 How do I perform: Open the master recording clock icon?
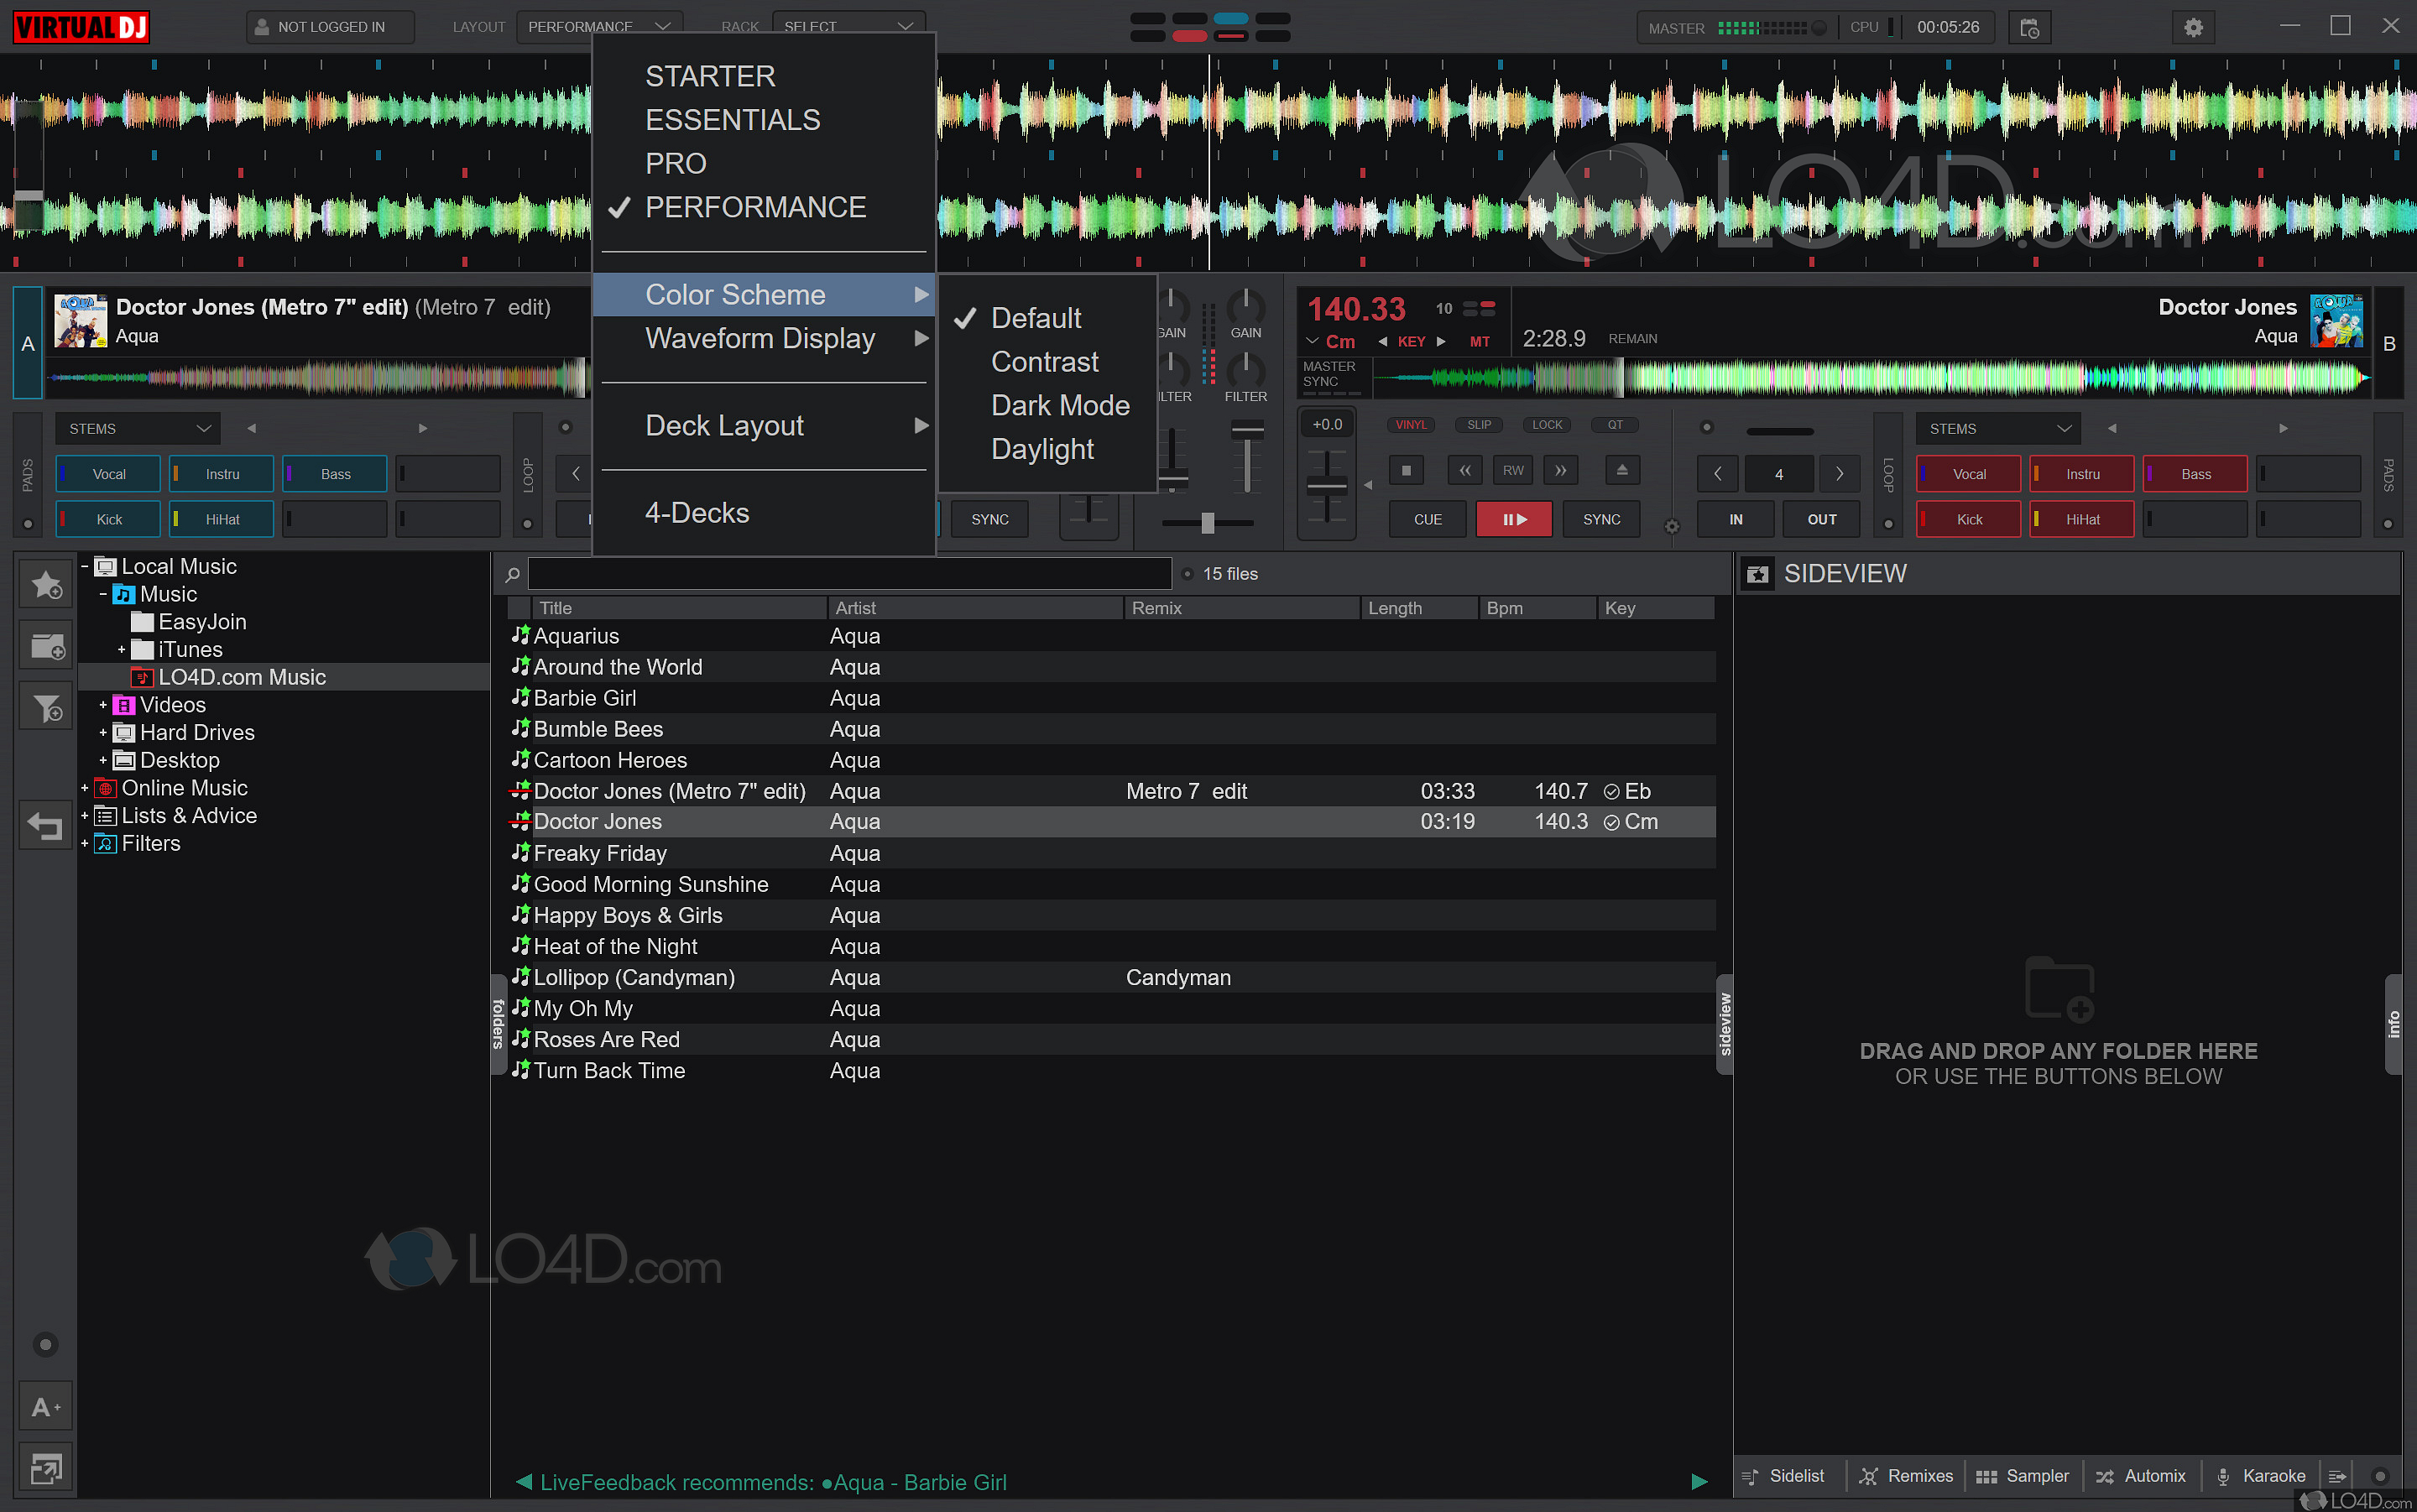2029,27
